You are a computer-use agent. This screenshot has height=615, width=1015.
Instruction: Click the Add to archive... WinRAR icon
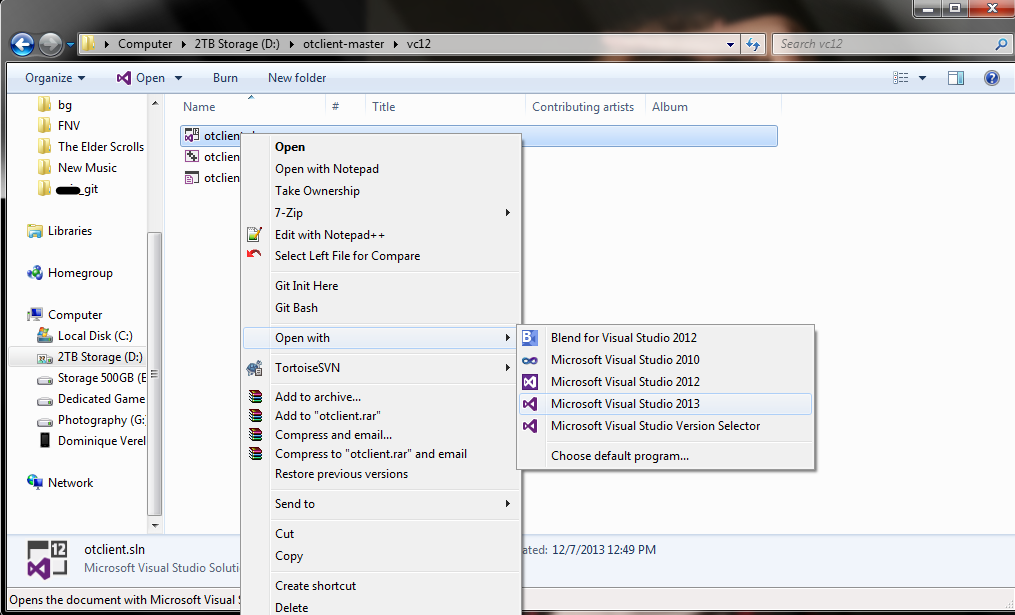click(256, 397)
